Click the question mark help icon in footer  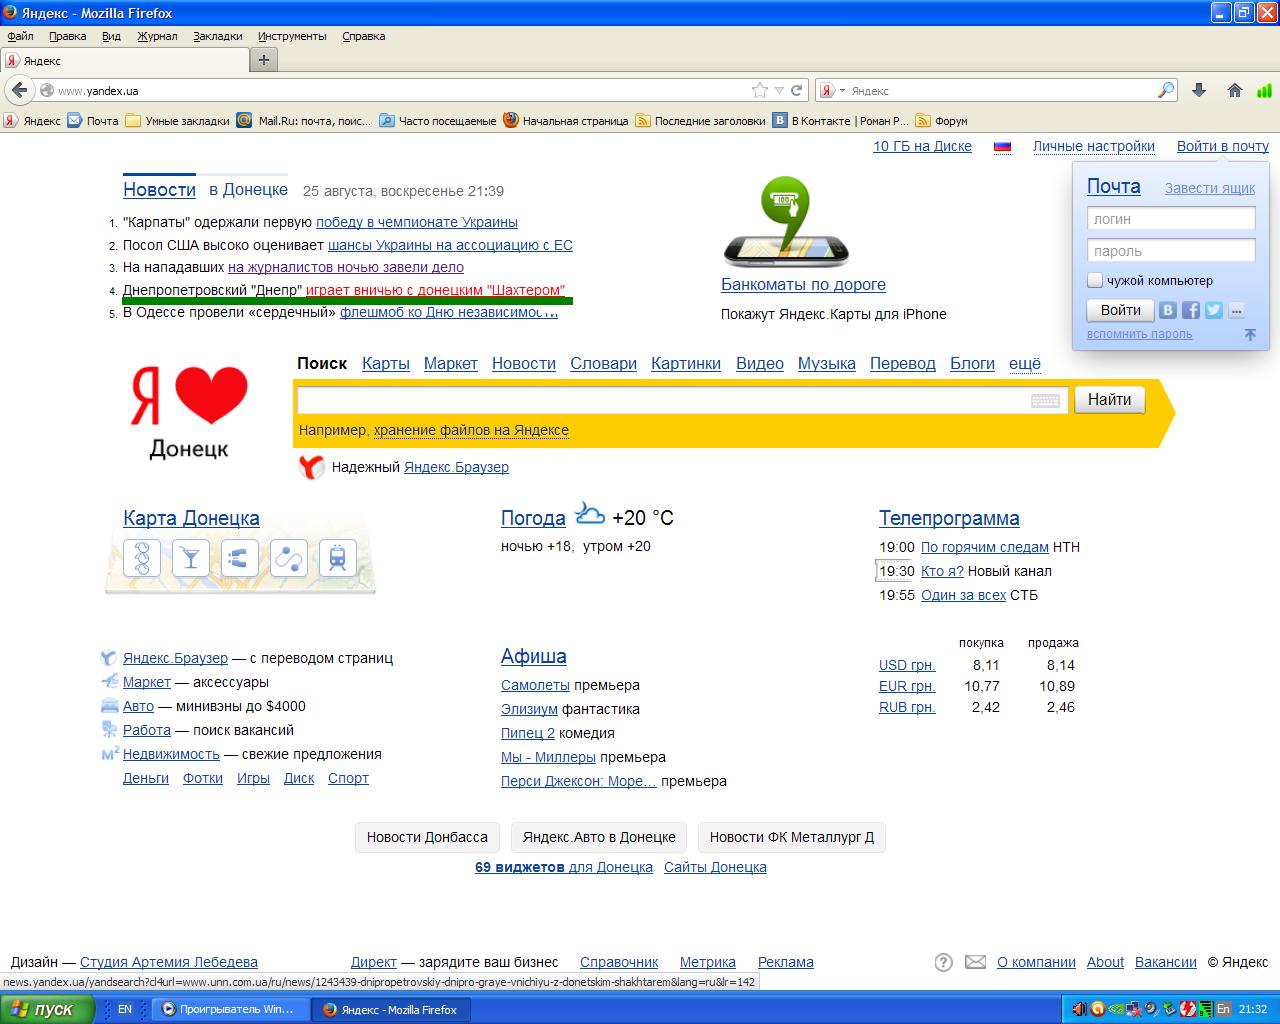click(943, 962)
